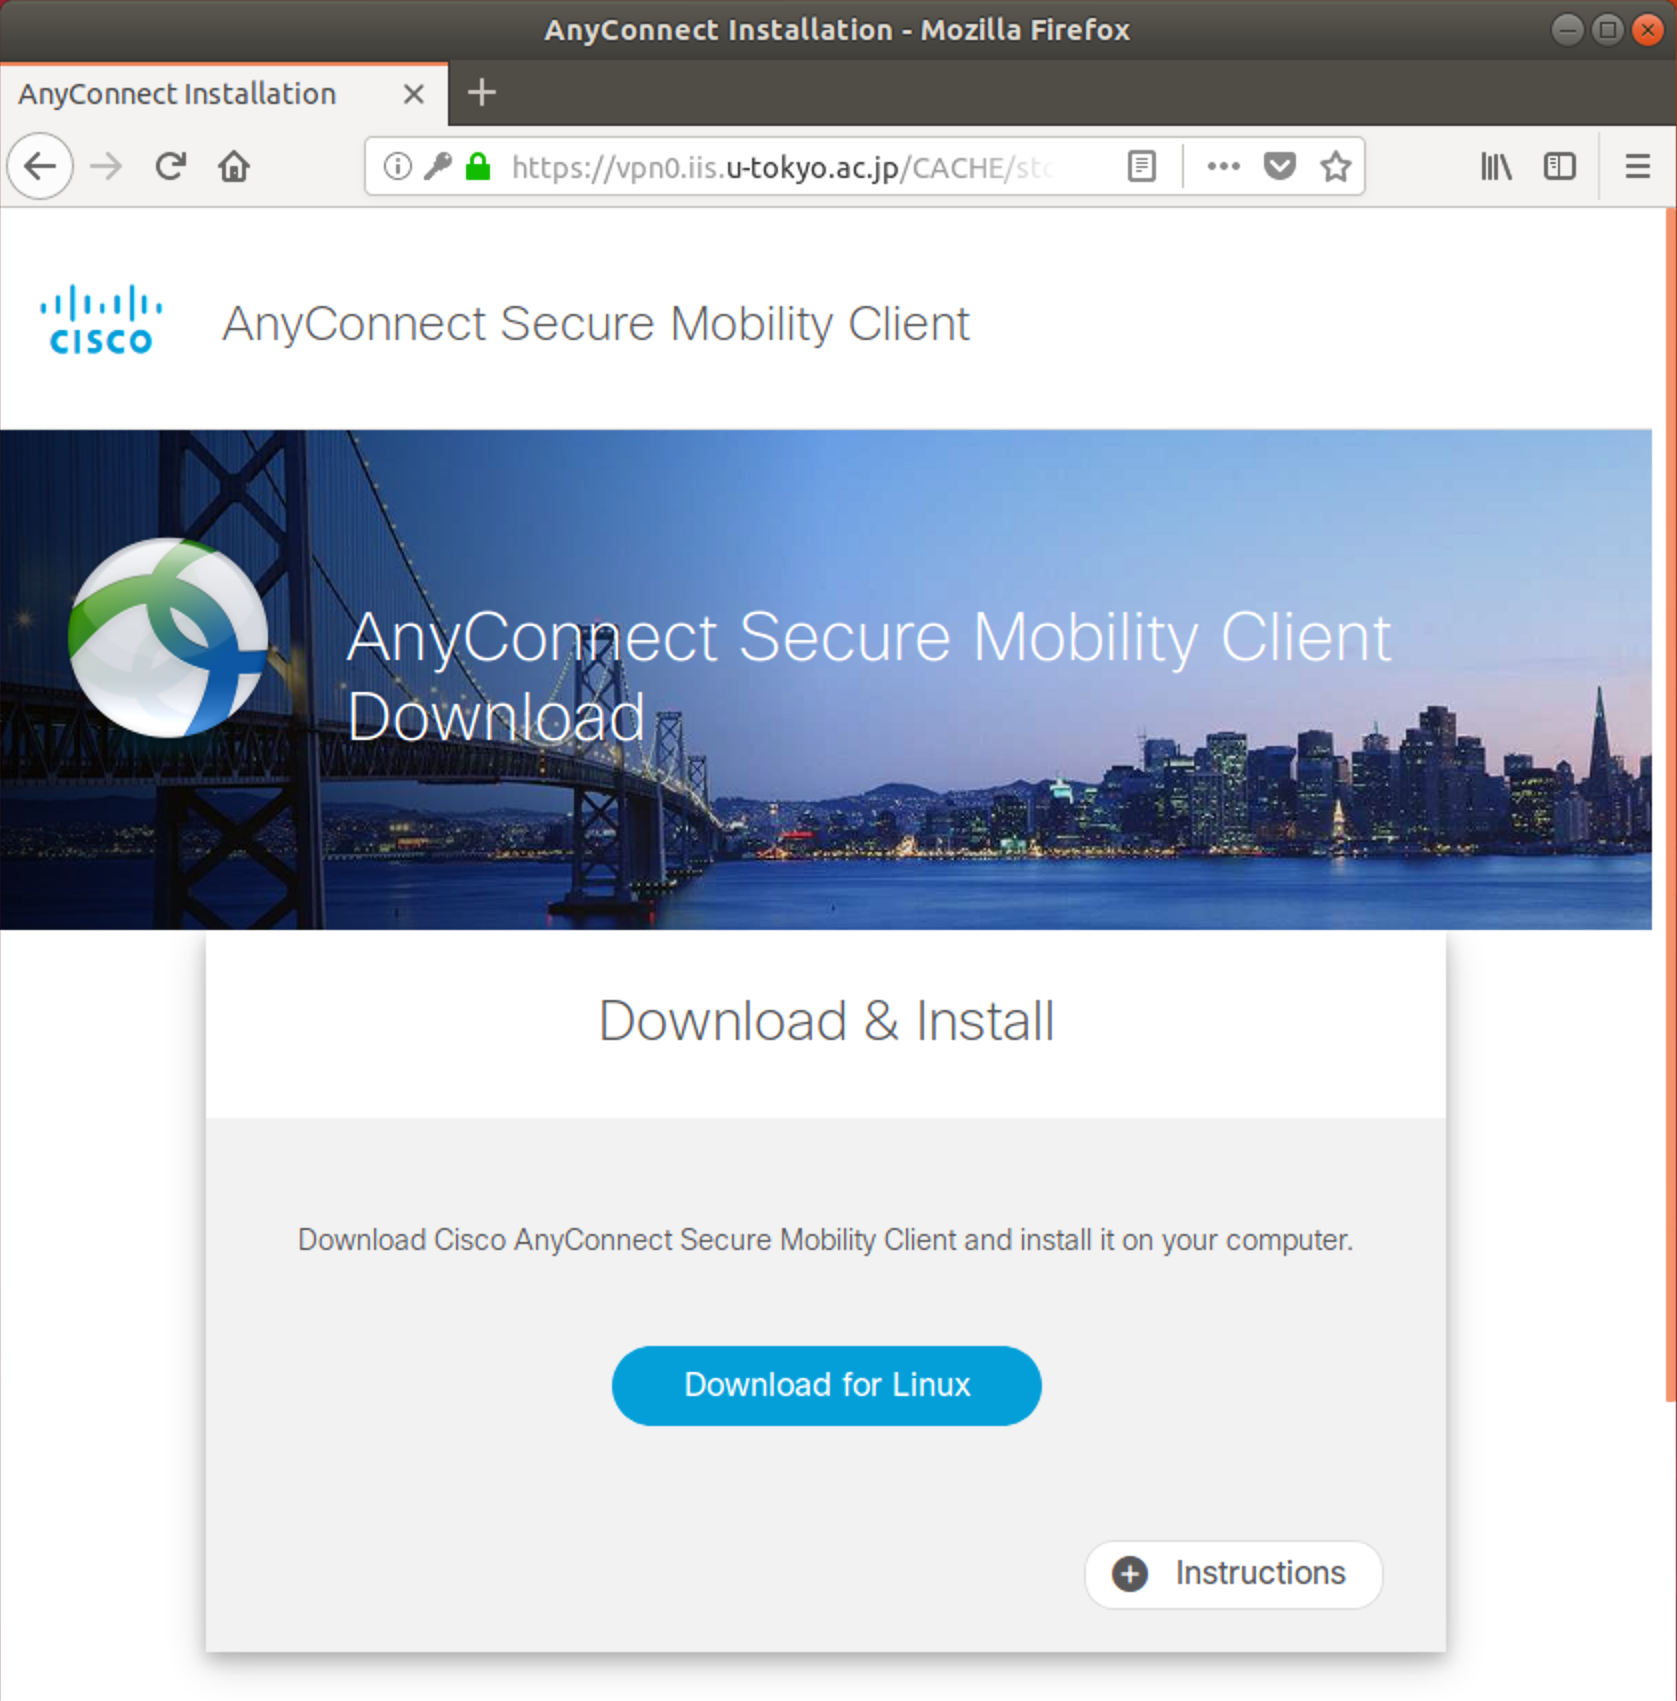1677x1701 pixels.
Task: Click banner text 'AnyConnect Secure Mobility Client Download'
Action: coord(868,677)
